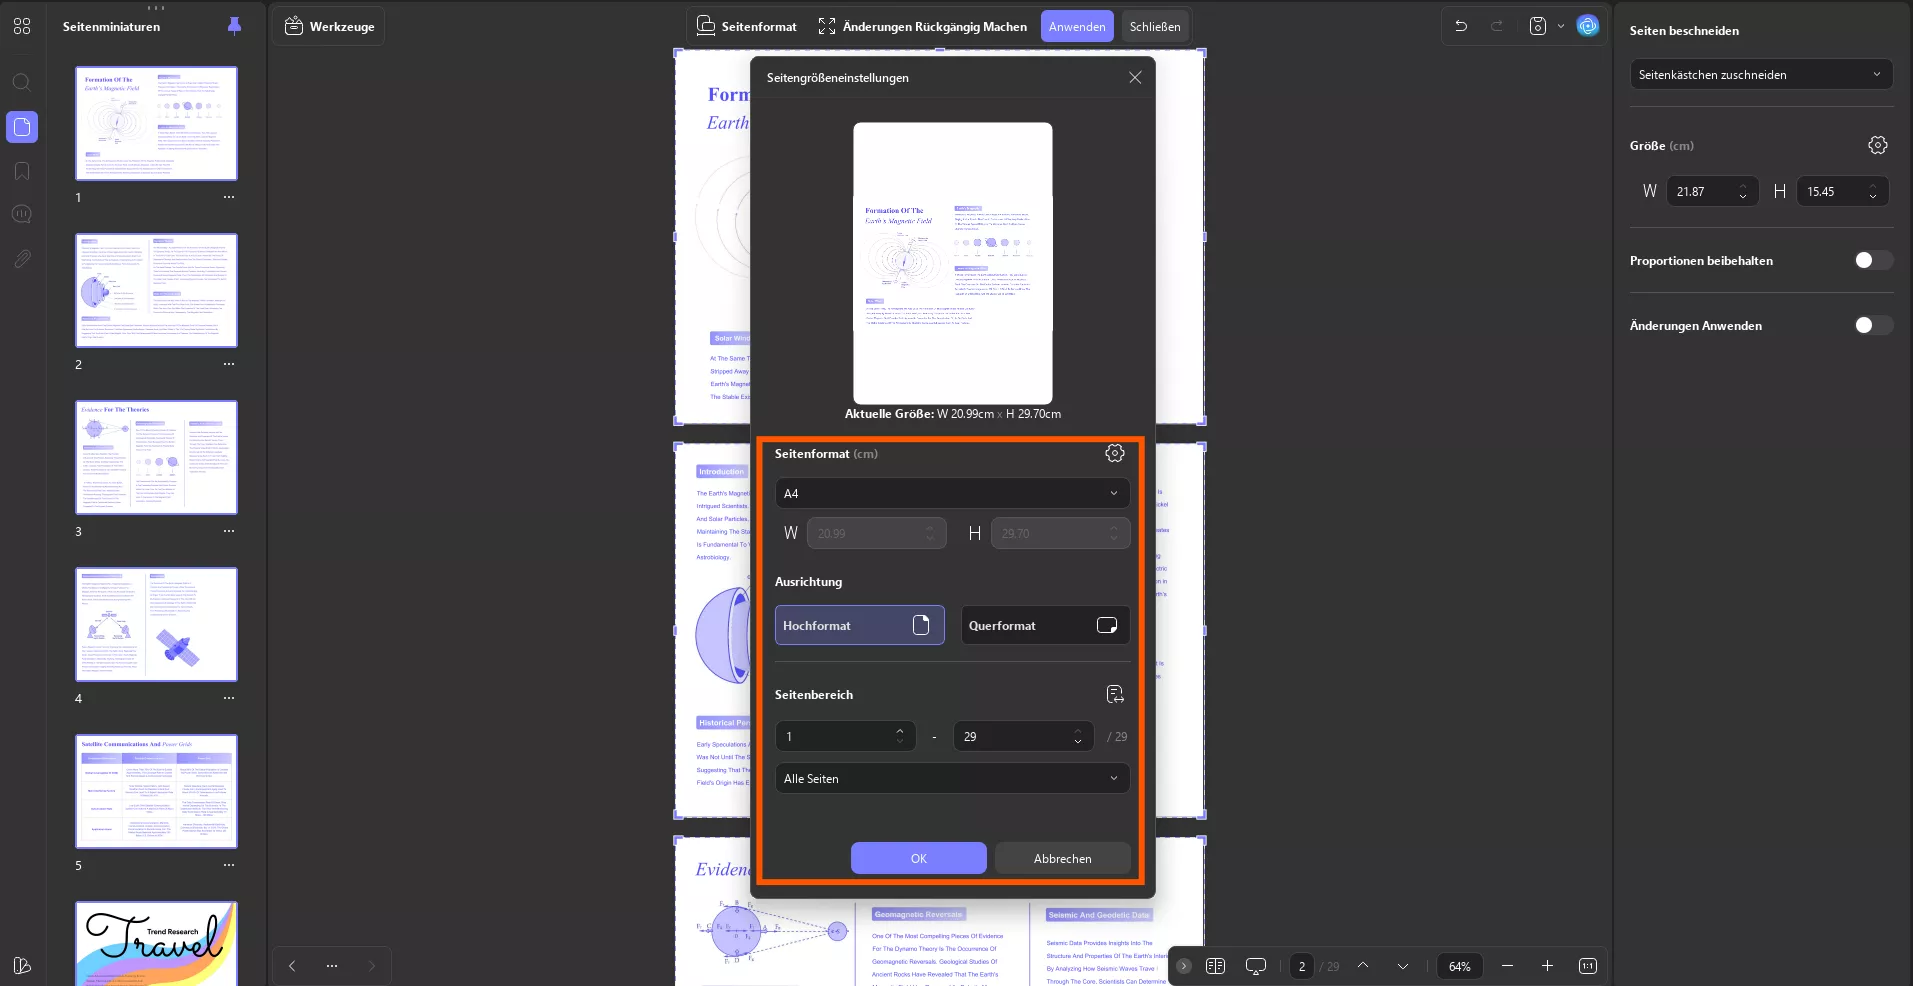Click the Größe height stepper arrows
Screen dimensions: 1913x986
pyautogui.click(x=1873, y=191)
